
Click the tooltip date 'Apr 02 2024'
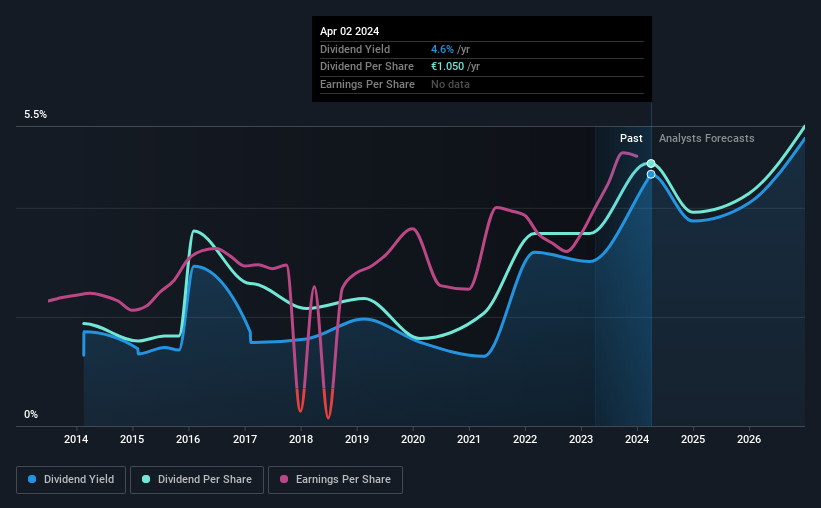(349, 31)
